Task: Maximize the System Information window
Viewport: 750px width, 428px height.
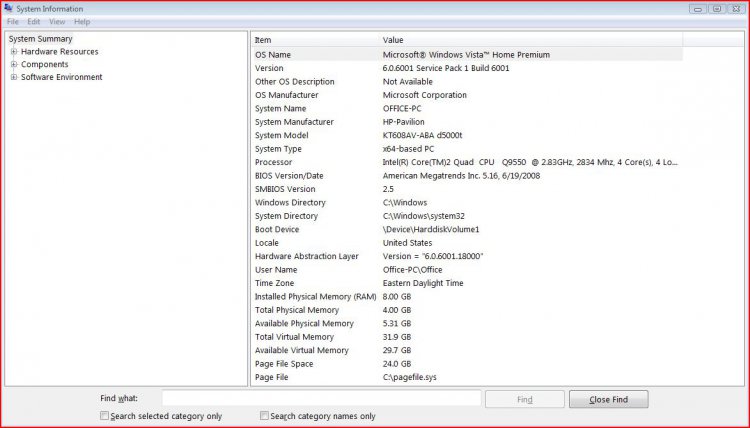Action: click(x=717, y=9)
